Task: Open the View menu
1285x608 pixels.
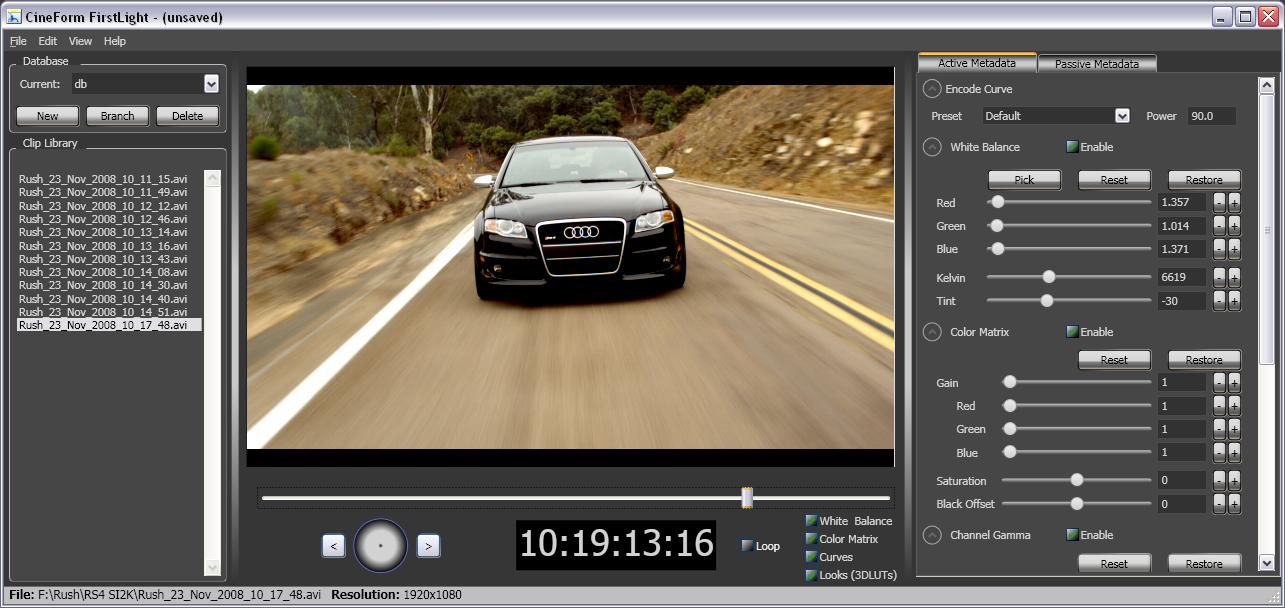Action: [80, 41]
